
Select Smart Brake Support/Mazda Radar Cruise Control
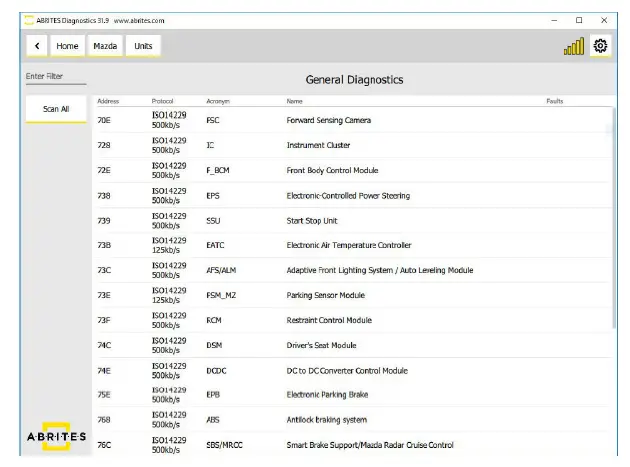[354, 445]
